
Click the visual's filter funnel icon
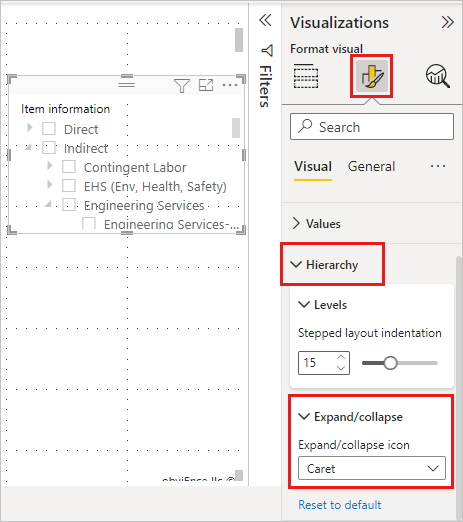[x=182, y=86]
